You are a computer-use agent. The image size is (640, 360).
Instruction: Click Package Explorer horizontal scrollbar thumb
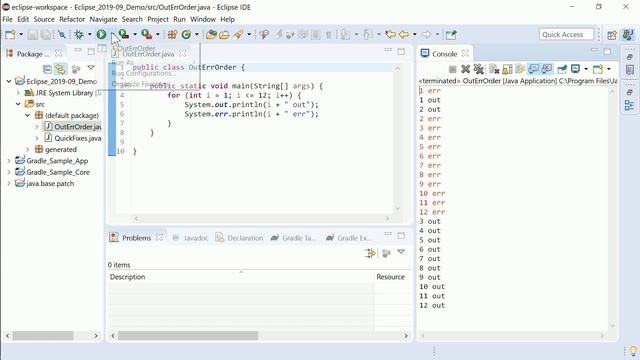pos(43,336)
